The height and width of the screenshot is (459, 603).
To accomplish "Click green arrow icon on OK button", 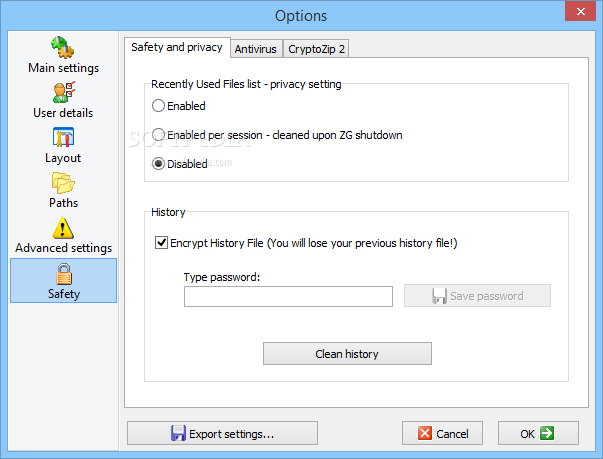I will [546, 433].
